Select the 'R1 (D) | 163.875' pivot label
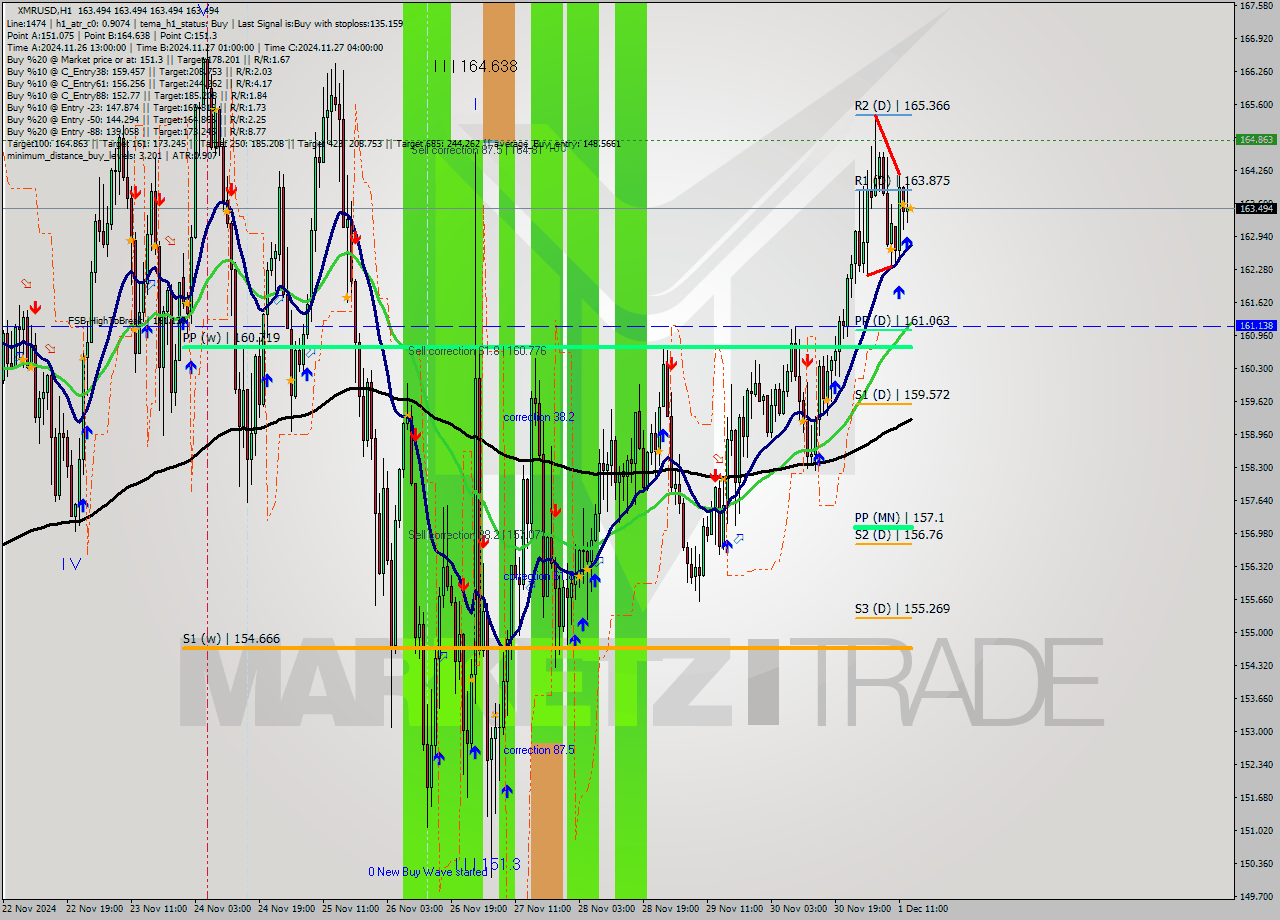Image resolution: width=1280 pixels, height=920 pixels. click(902, 181)
